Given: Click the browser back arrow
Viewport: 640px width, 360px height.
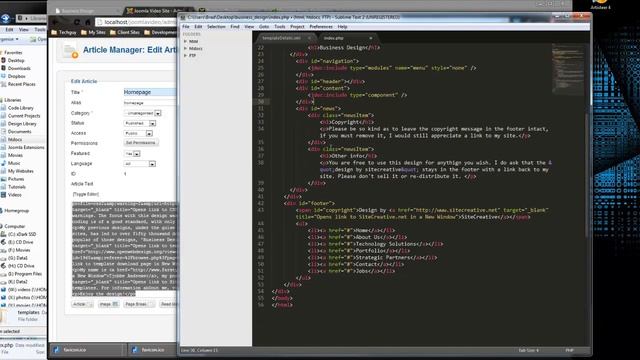Looking at the screenshot, I should (x=56, y=22).
